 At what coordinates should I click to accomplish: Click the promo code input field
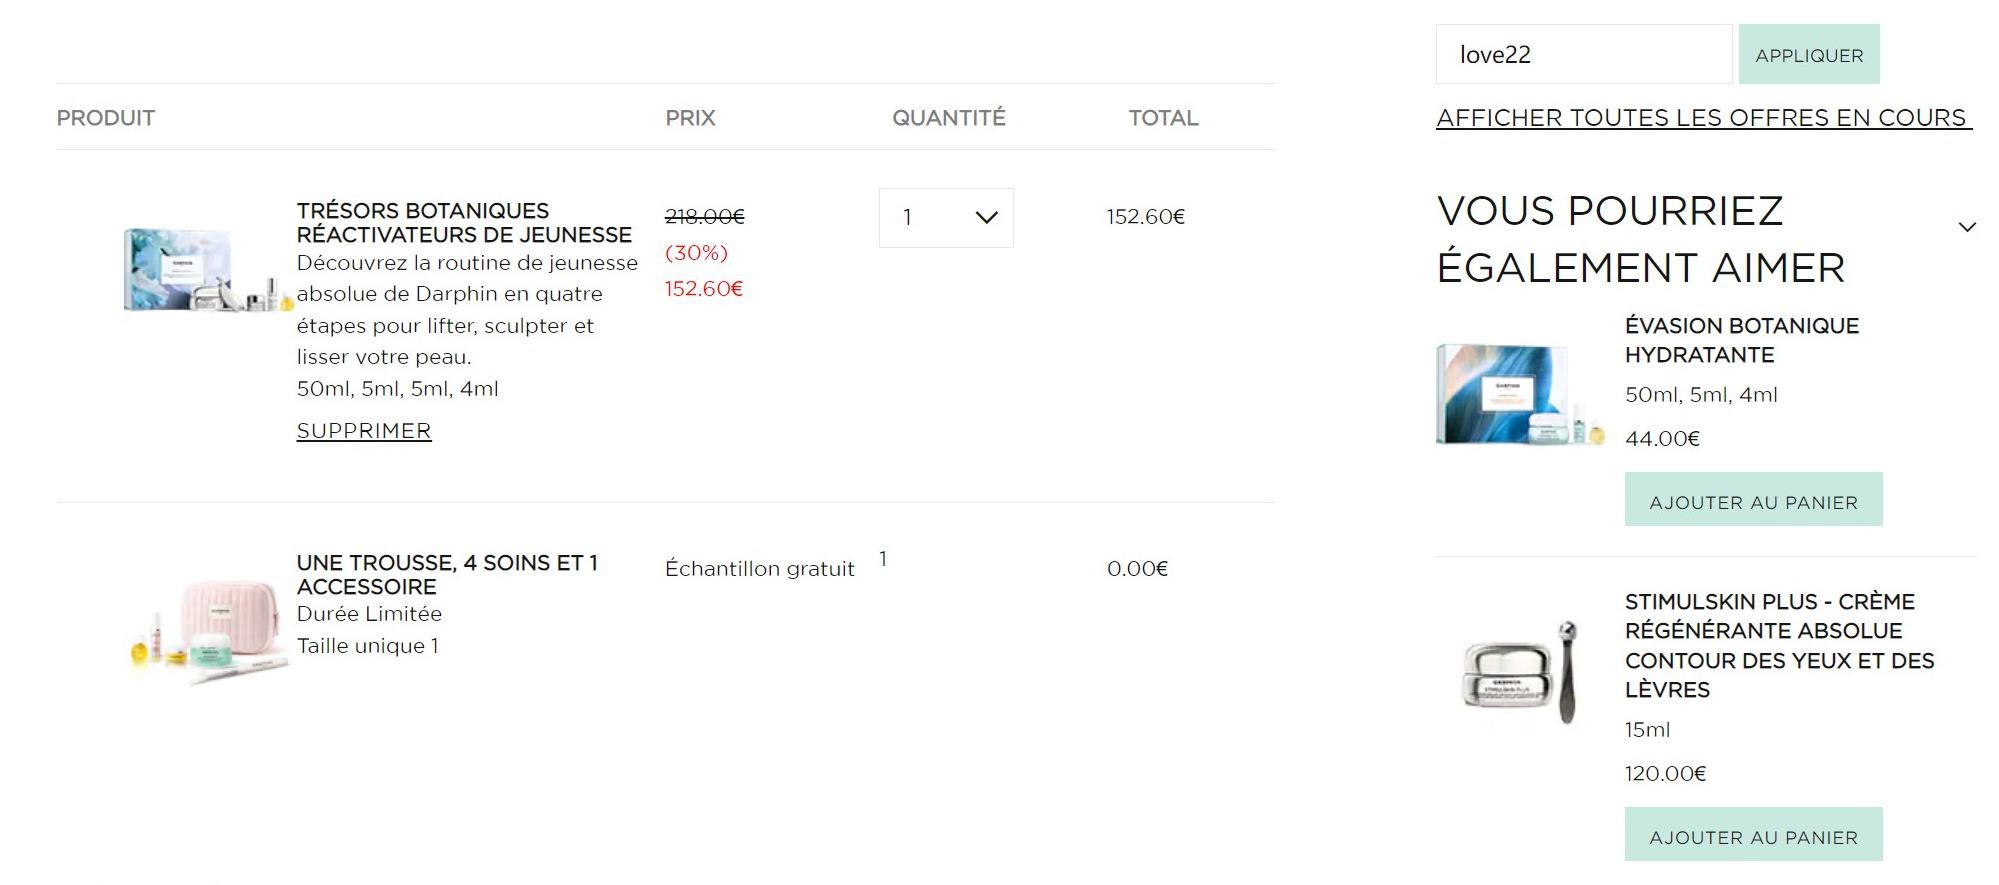1582,55
